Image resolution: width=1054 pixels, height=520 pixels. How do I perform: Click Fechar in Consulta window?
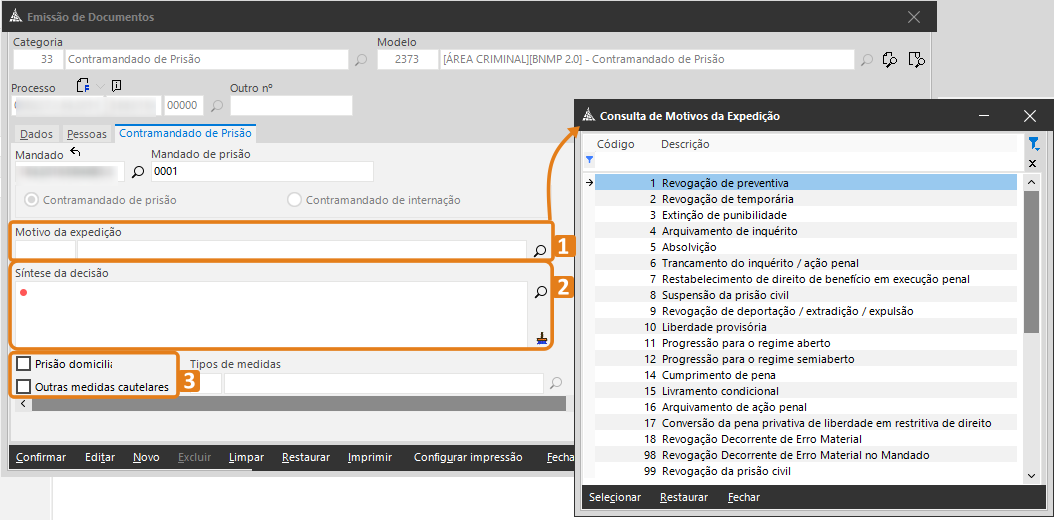tap(744, 497)
